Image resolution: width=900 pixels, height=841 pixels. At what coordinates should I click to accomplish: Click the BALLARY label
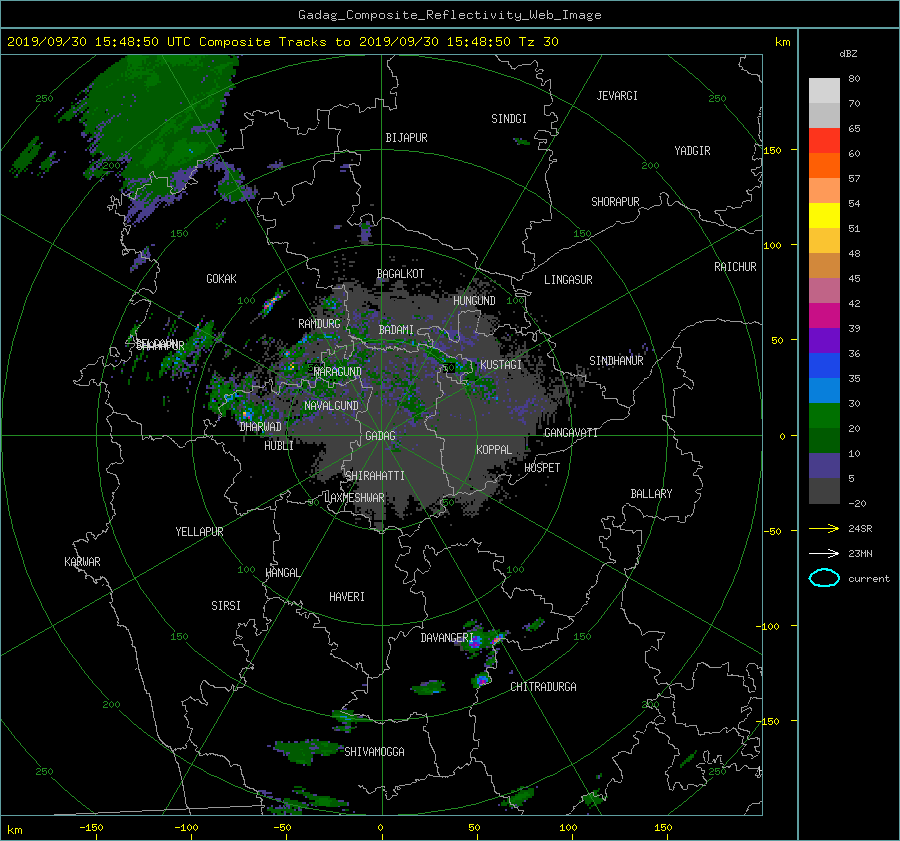[651, 494]
